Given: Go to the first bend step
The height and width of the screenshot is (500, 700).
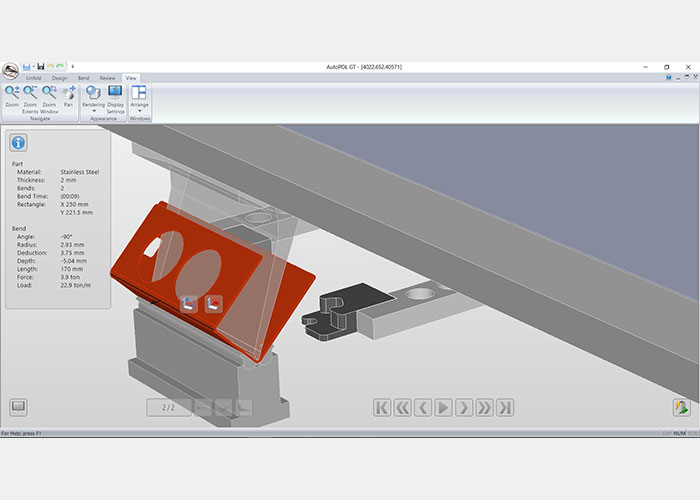Looking at the screenshot, I should (x=382, y=407).
